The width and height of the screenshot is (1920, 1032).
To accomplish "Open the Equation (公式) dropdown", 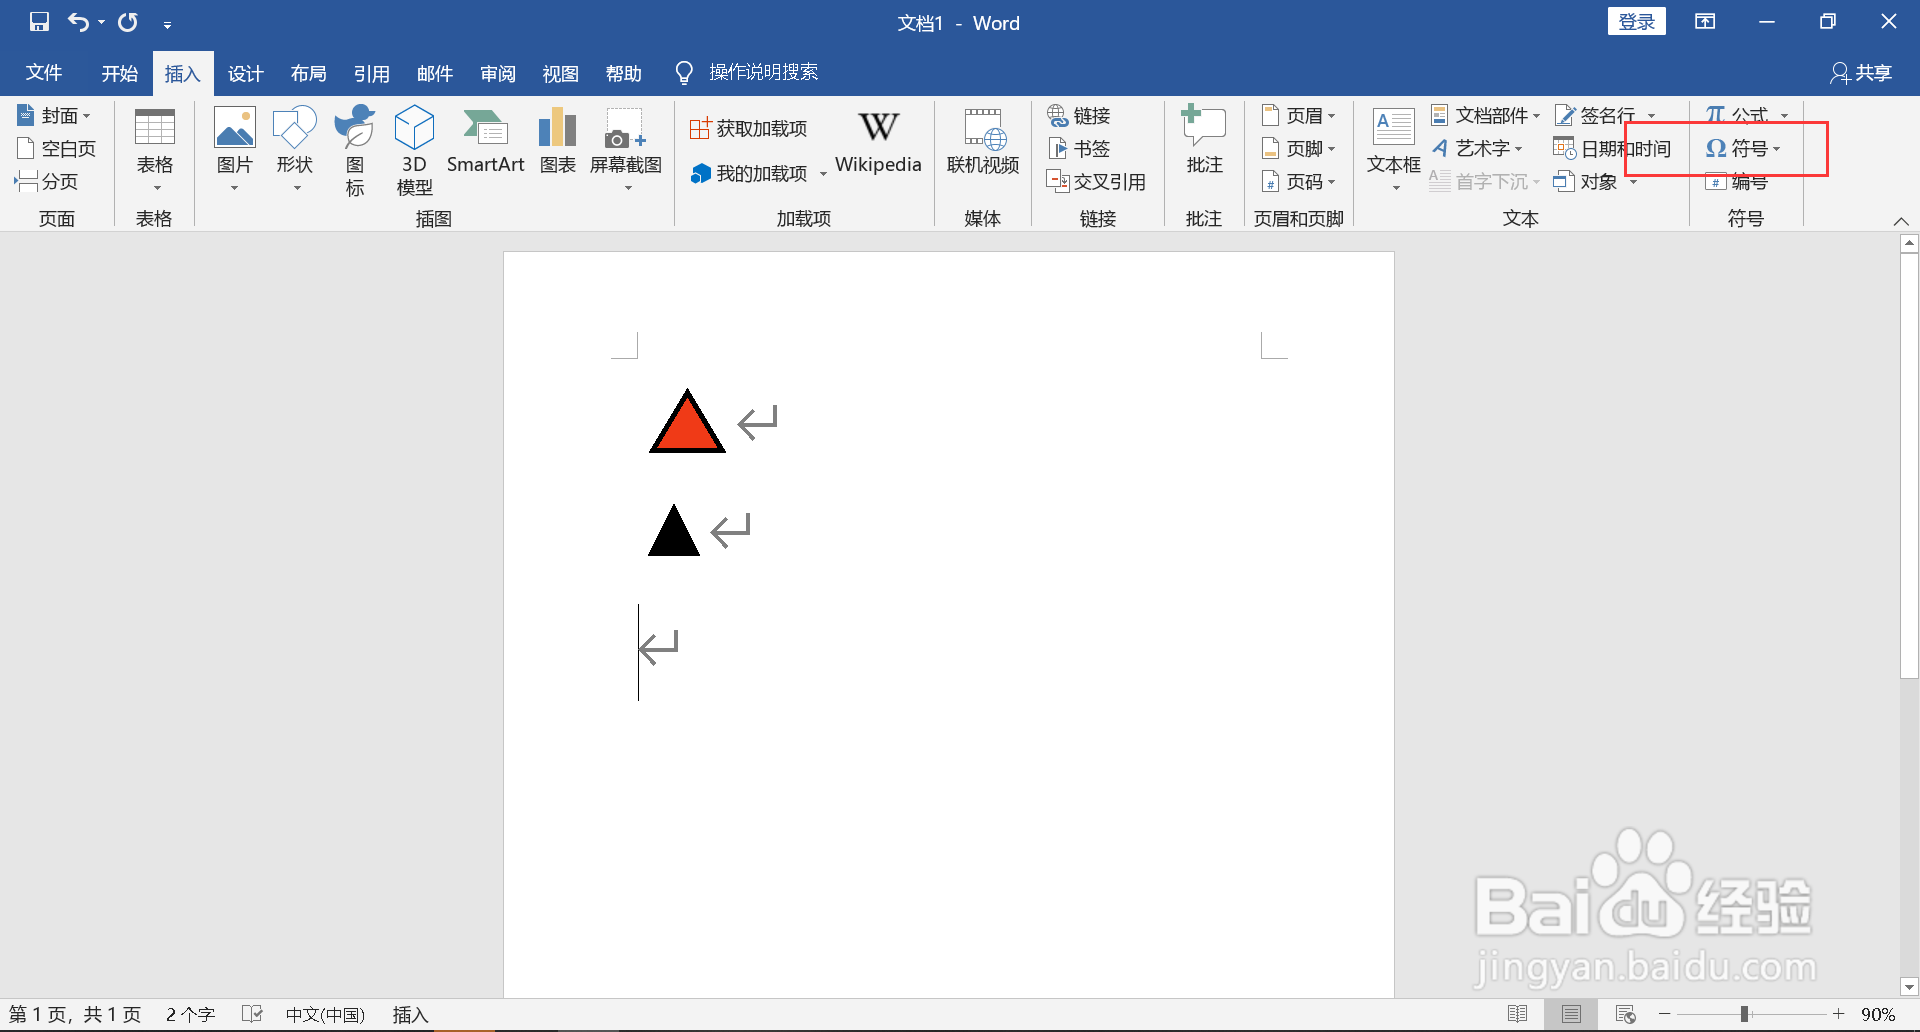I will tap(1747, 114).
